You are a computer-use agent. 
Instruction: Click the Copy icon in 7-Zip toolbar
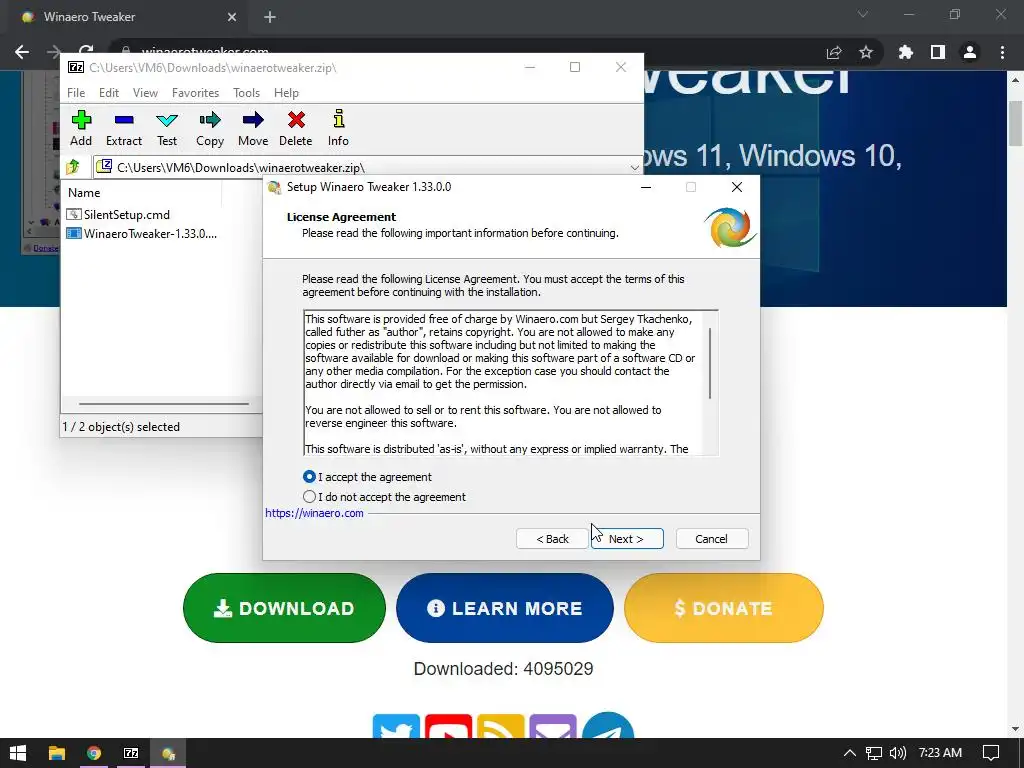click(210, 128)
